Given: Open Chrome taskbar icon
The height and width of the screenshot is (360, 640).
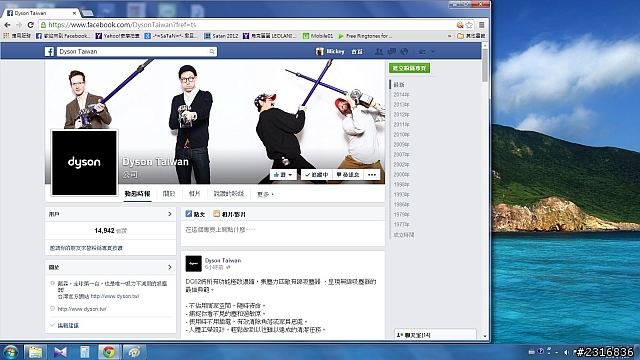Looking at the screenshot, I should coord(109,352).
